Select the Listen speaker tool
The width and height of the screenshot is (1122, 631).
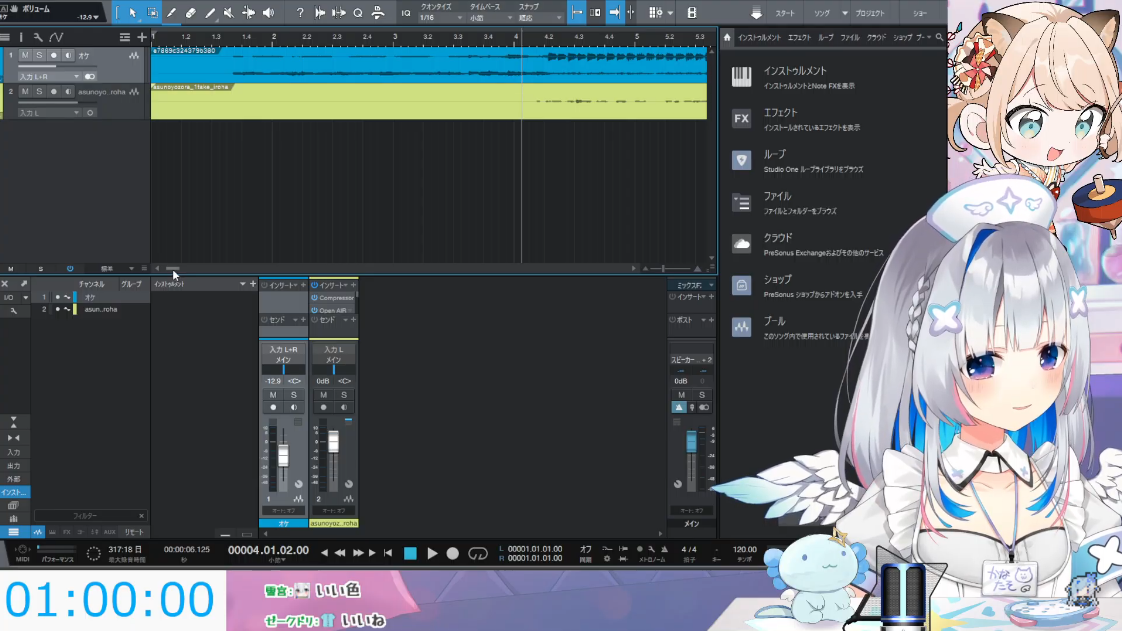coord(268,13)
